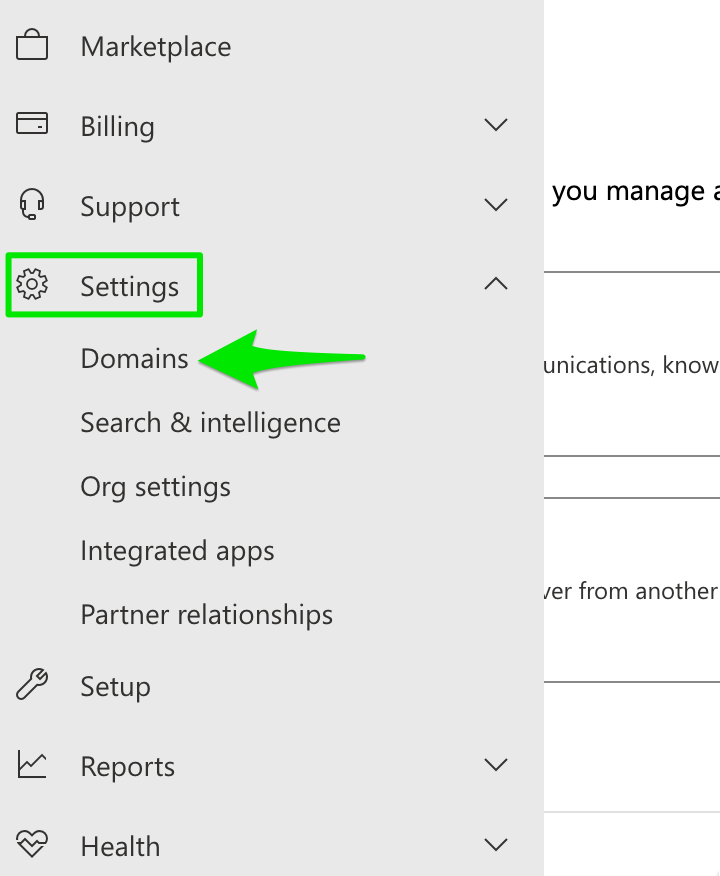Select Integrated apps
Image resolution: width=720 pixels, height=876 pixels.
(x=178, y=551)
